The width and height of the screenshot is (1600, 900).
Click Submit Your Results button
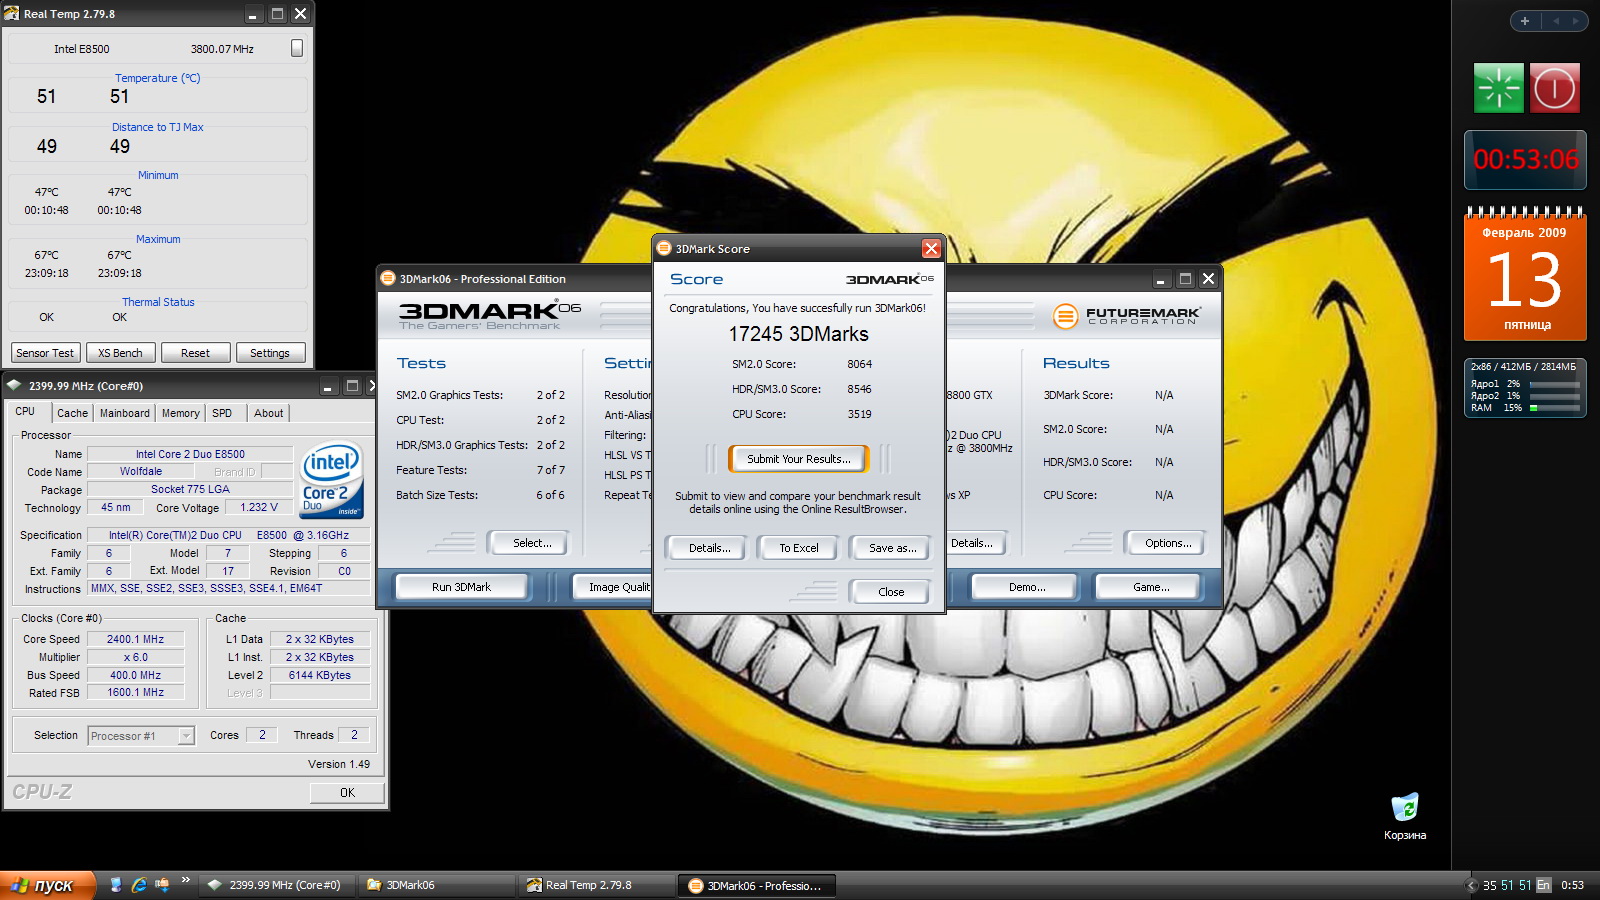point(798,459)
